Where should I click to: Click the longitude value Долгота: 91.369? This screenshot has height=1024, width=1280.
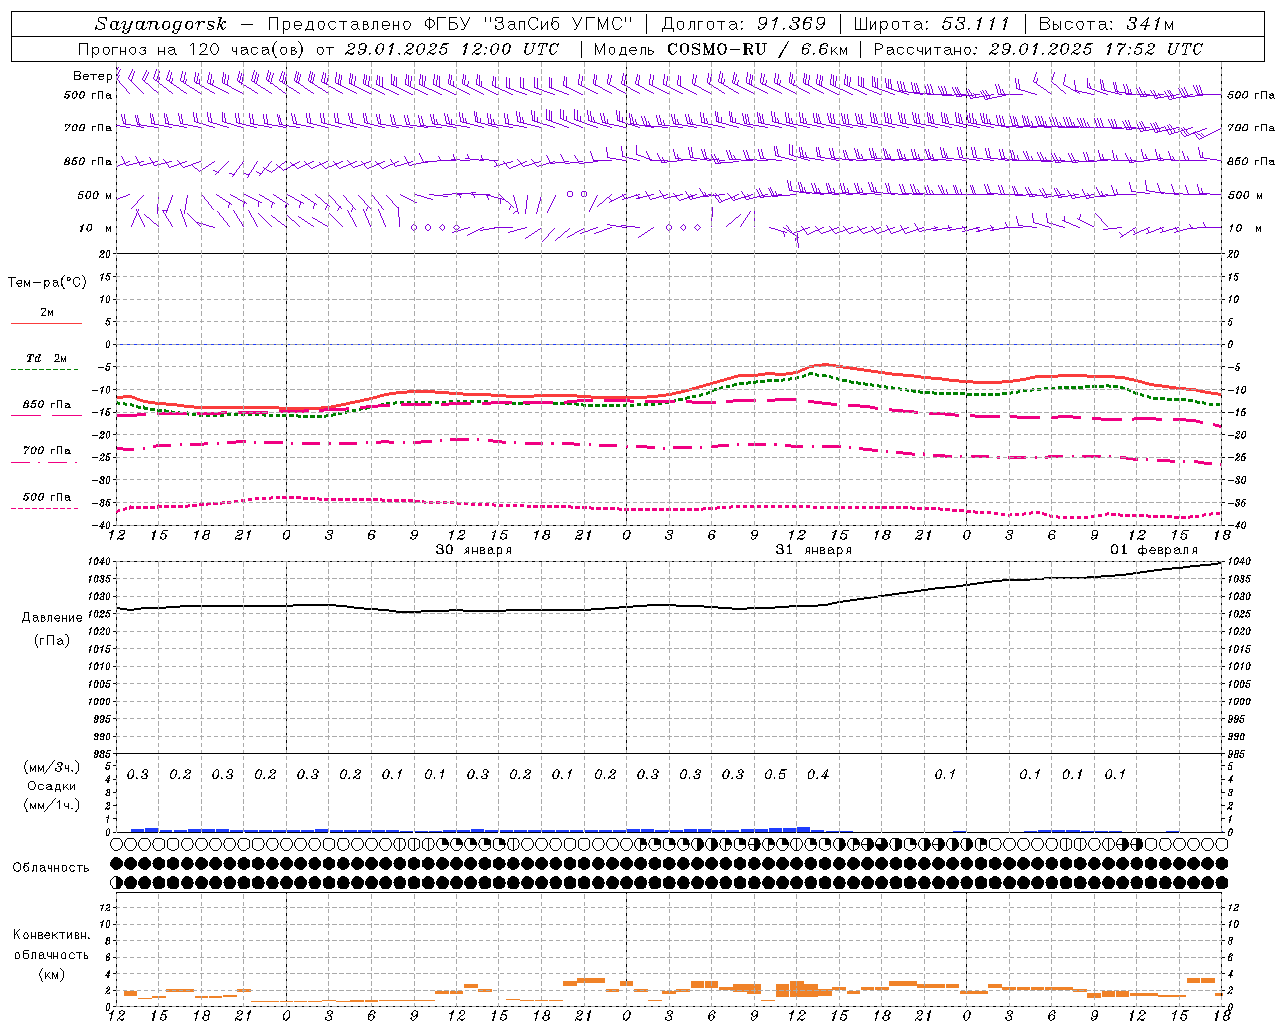pos(744,24)
